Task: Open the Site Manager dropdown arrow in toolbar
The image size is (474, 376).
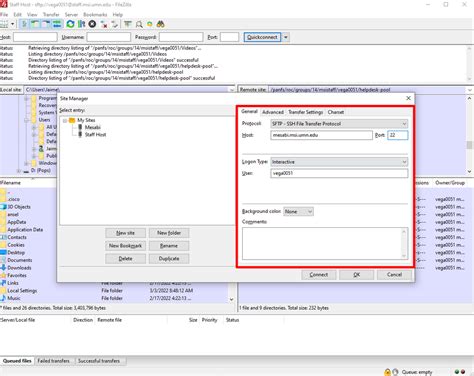Action: [x=13, y=24]
